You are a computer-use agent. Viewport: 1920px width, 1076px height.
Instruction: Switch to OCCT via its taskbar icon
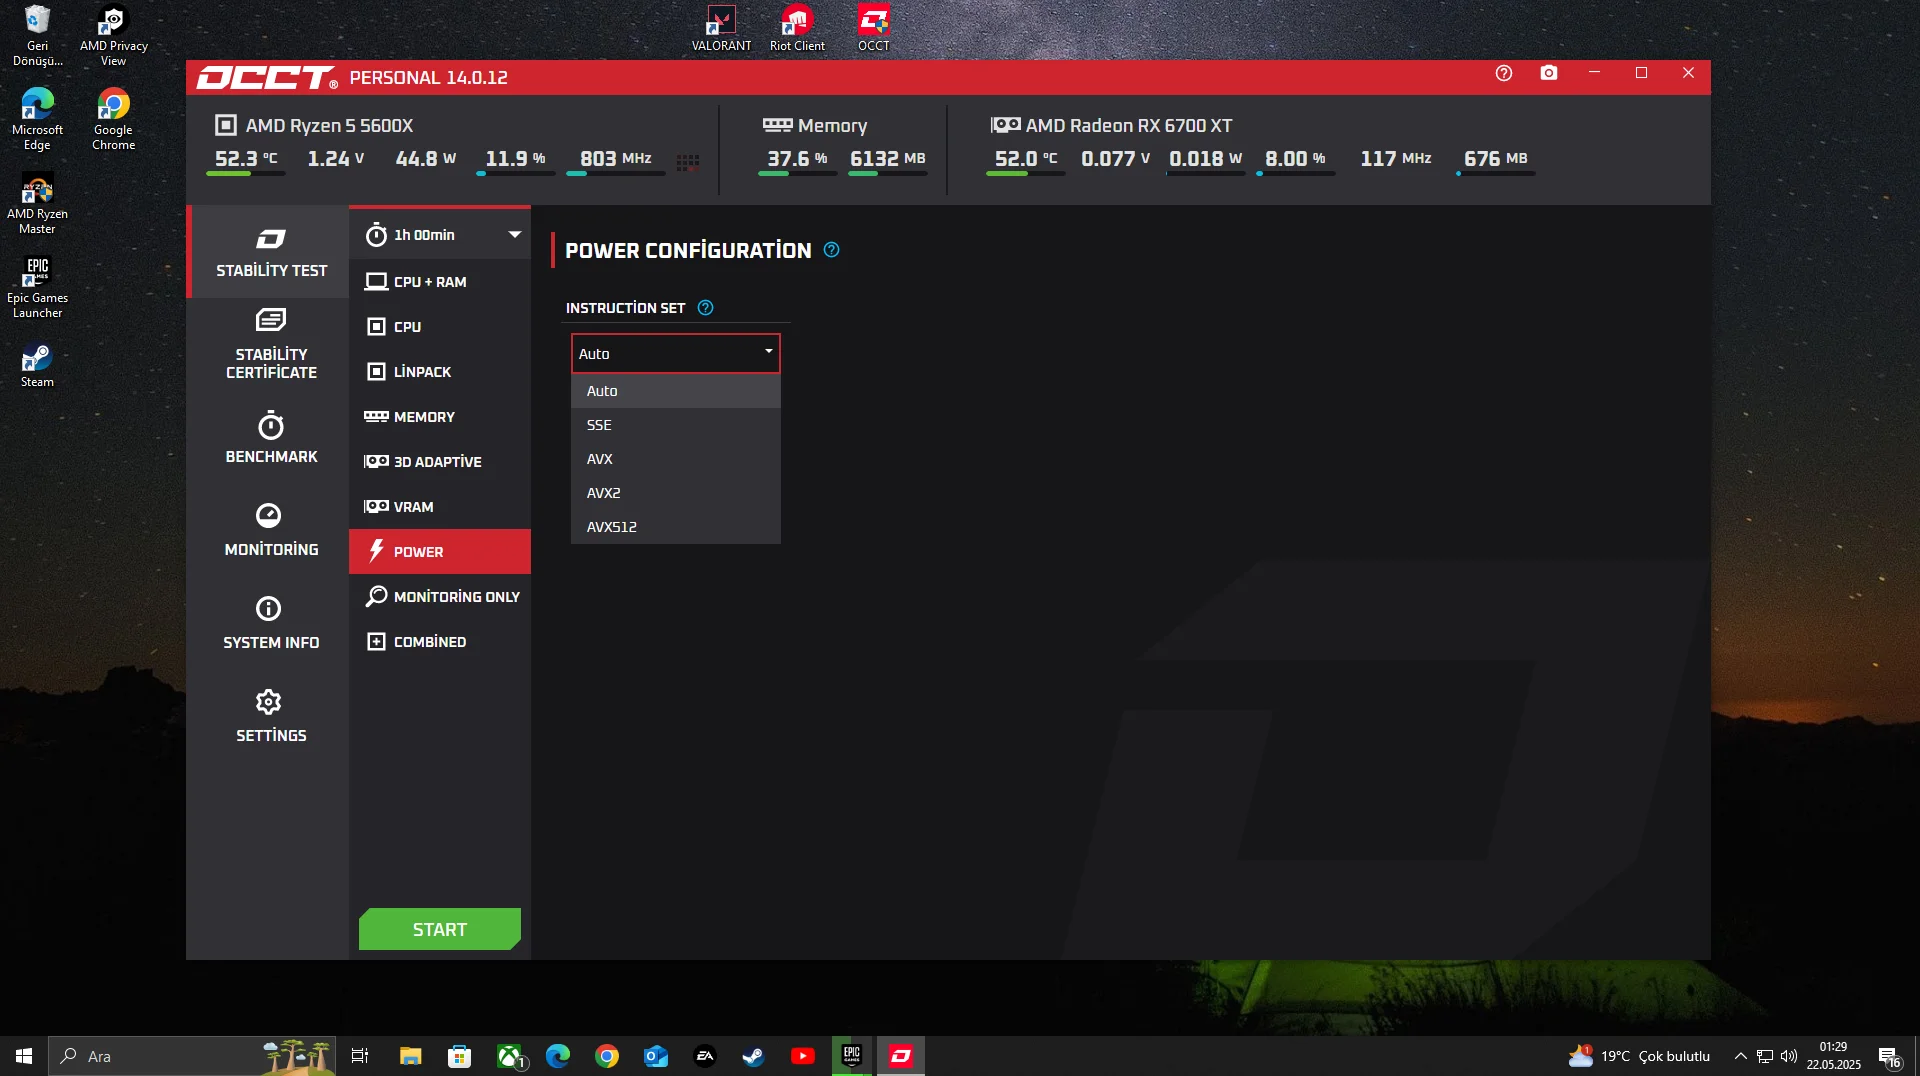point(901,1056)
